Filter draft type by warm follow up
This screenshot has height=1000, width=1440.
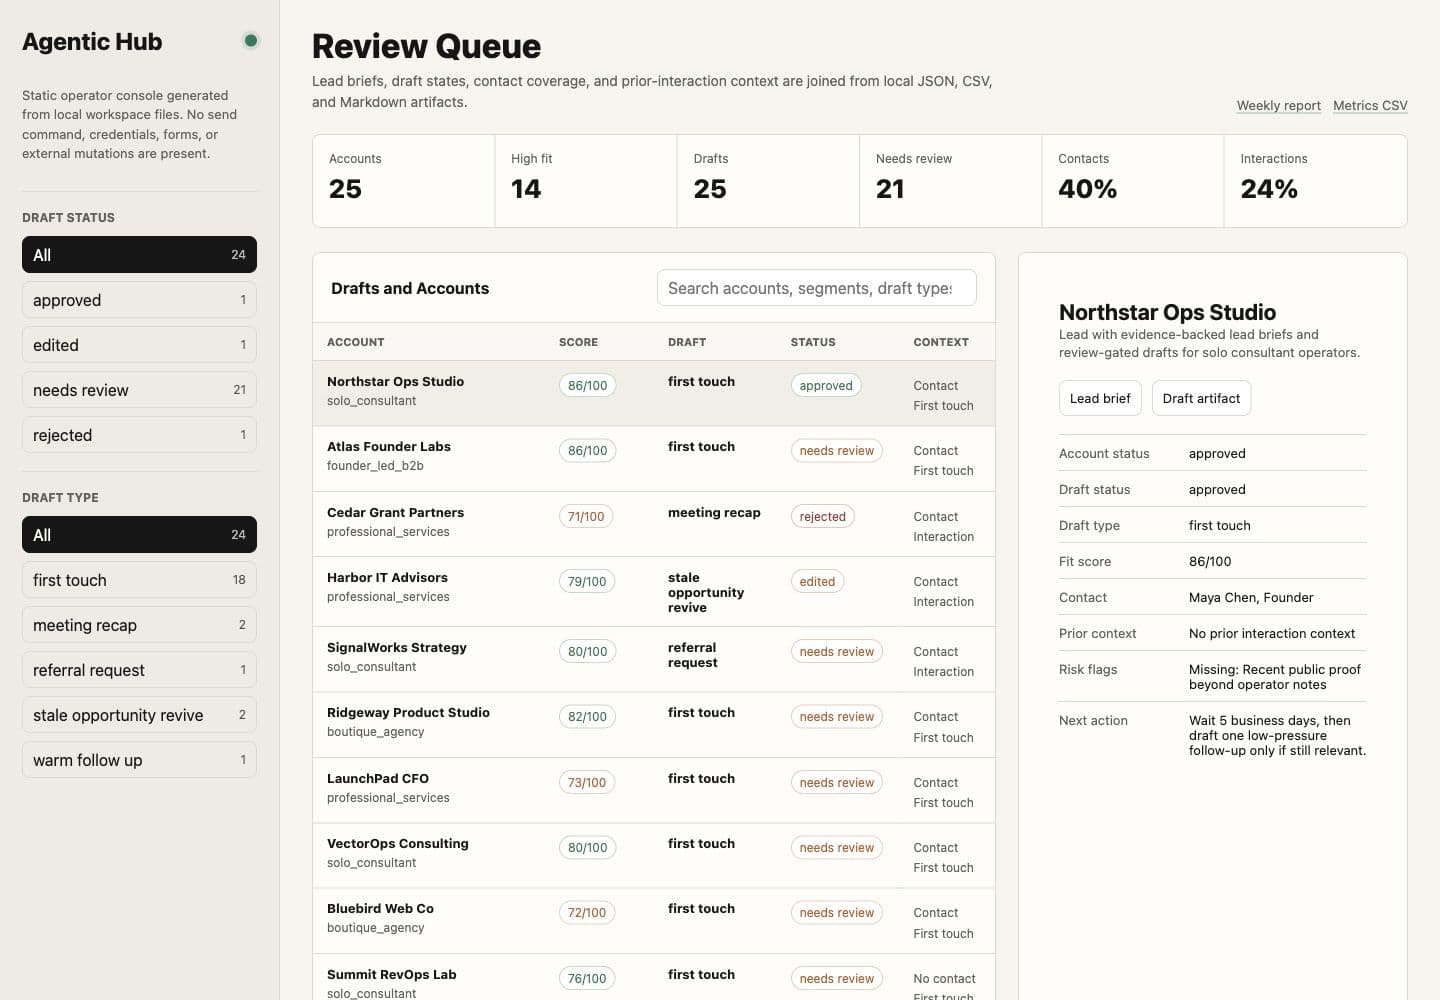[139, 760]
